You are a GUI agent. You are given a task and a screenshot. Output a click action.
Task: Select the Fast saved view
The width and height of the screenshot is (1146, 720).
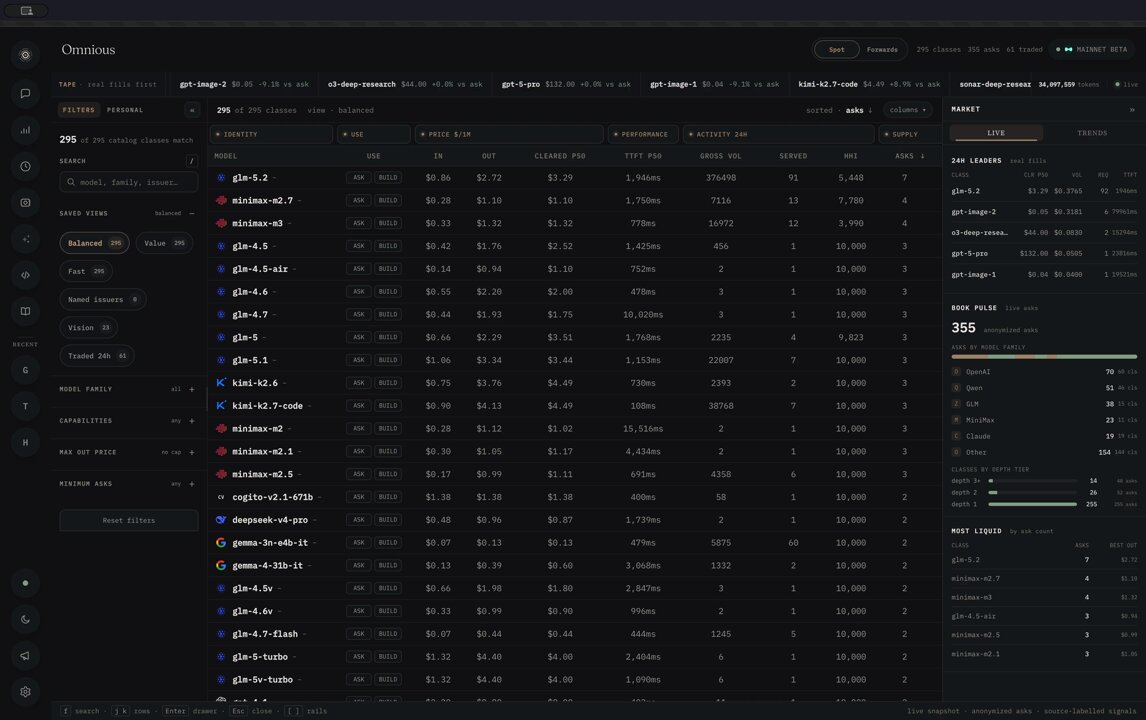coord(86,271)
